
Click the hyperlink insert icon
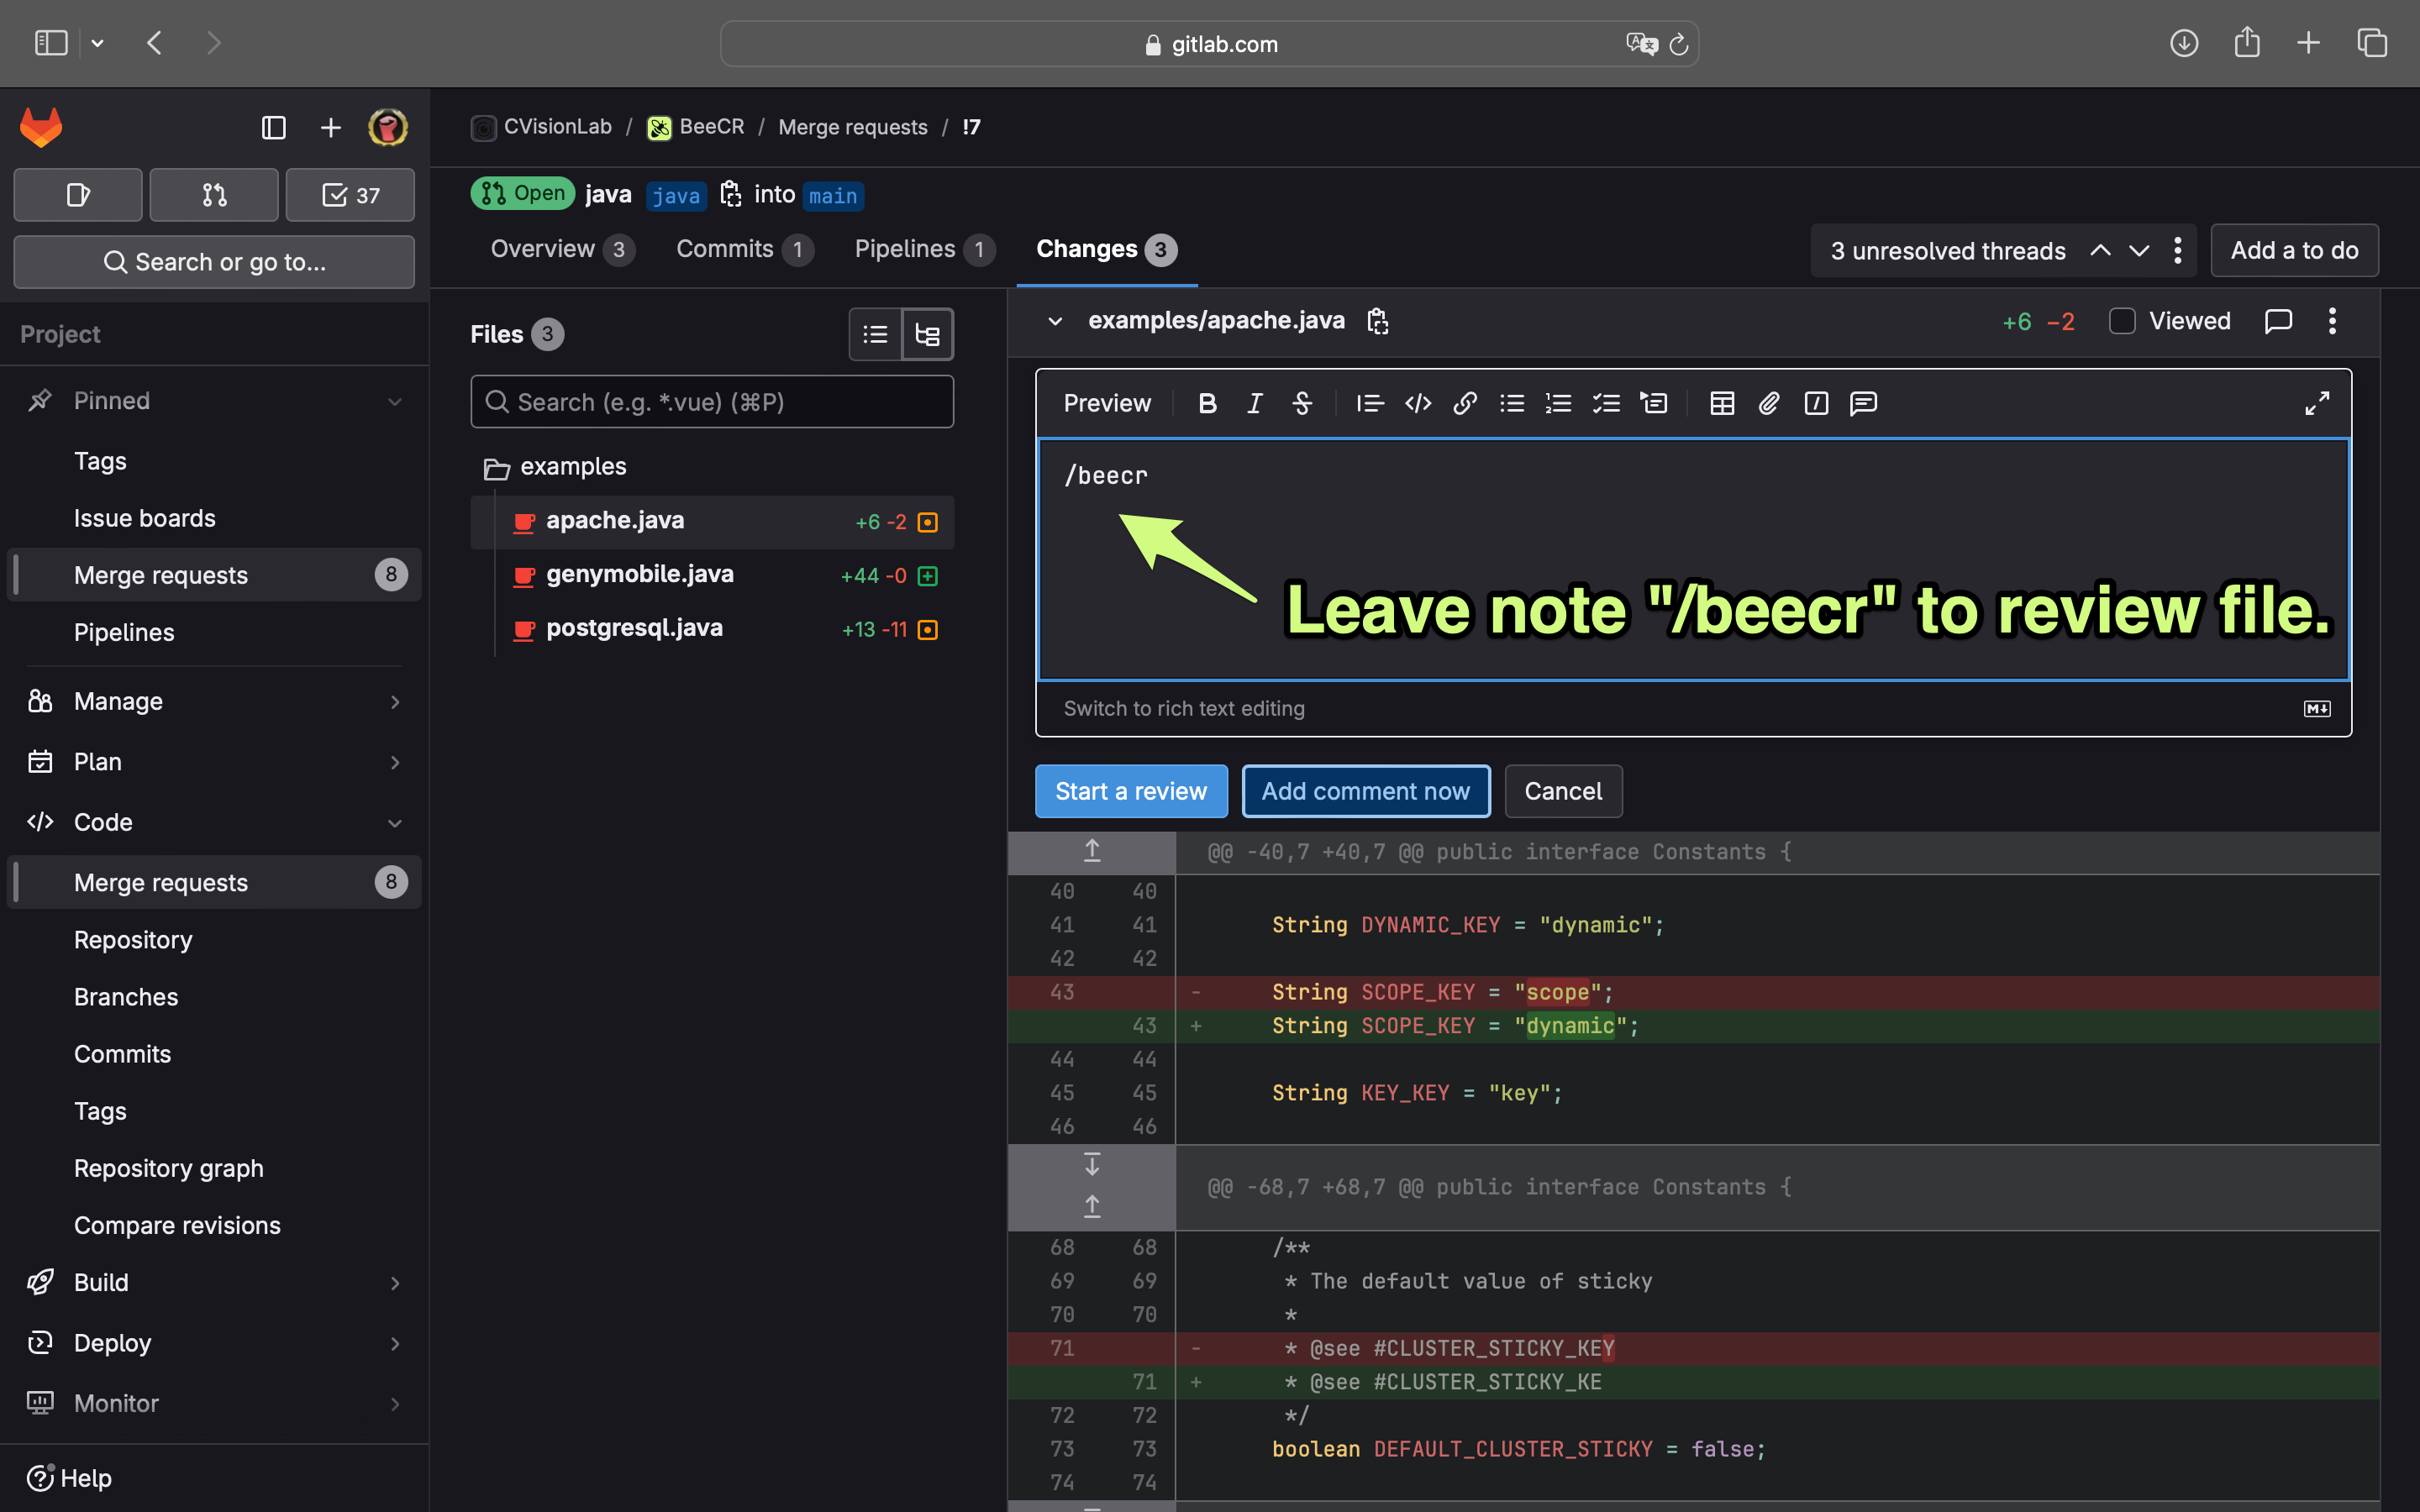[x=1462, y=404]
